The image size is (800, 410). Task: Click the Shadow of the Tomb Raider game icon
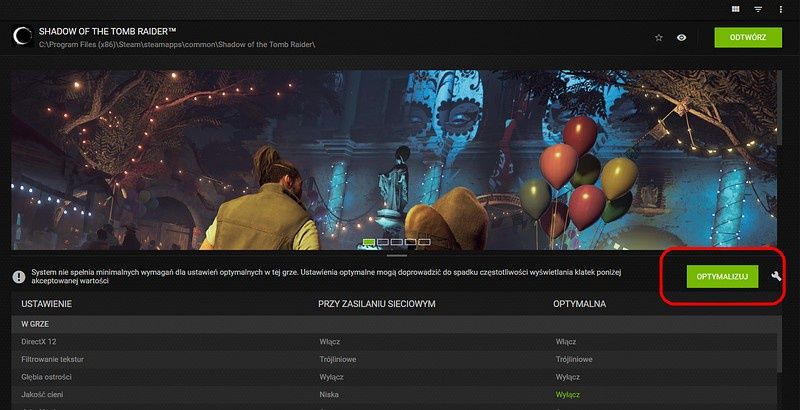point(22,36)
